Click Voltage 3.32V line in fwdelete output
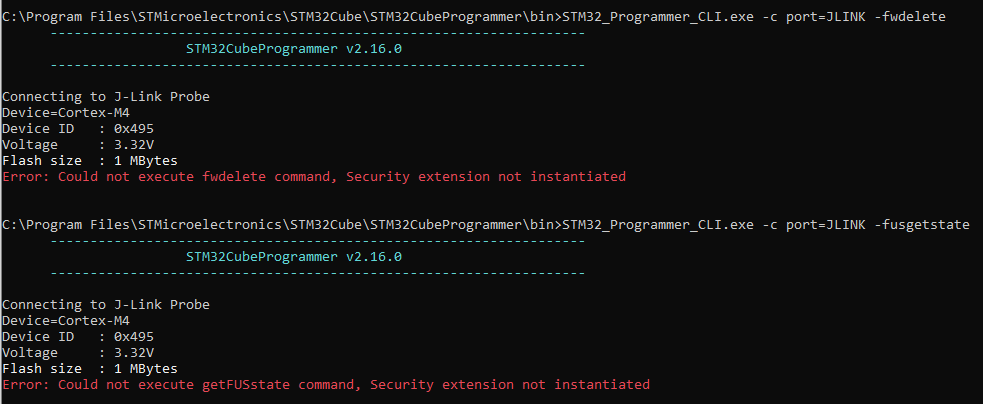Image resolution: width=983 pixels, height=404 pixels. (77, 145)
